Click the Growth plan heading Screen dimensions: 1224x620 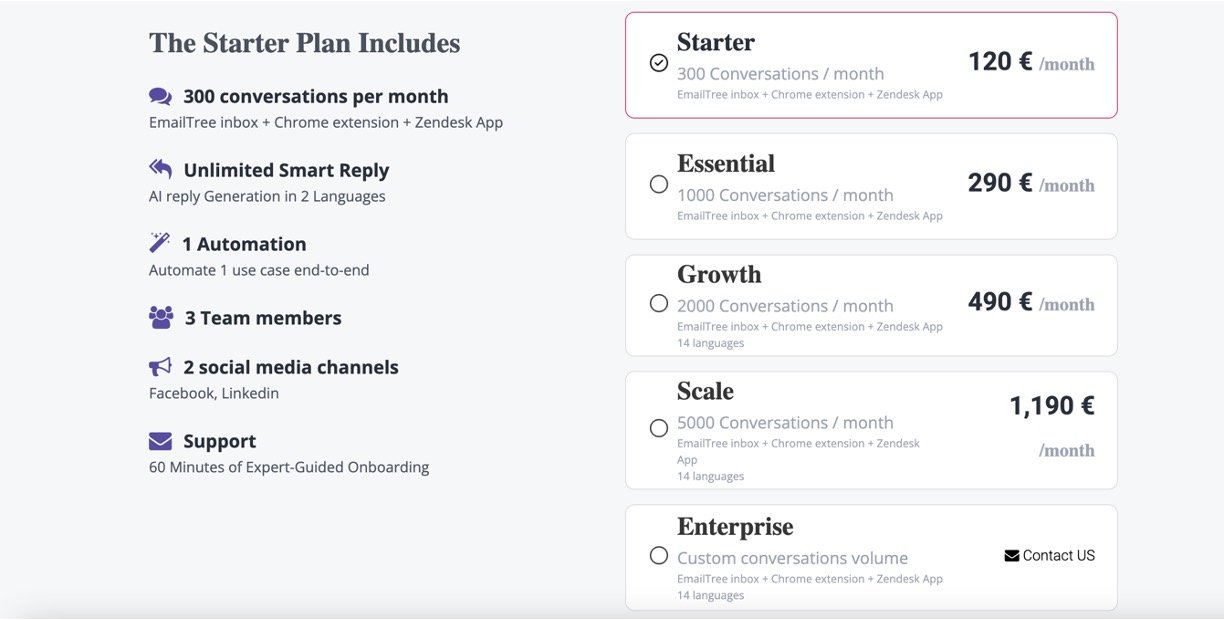(719, 275)
